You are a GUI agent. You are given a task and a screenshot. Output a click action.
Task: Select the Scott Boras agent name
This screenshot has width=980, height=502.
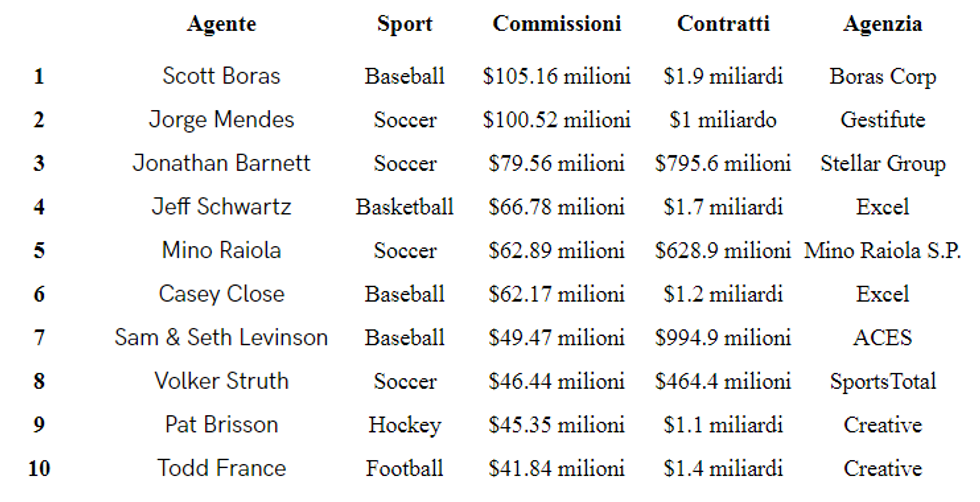(221, 76)
